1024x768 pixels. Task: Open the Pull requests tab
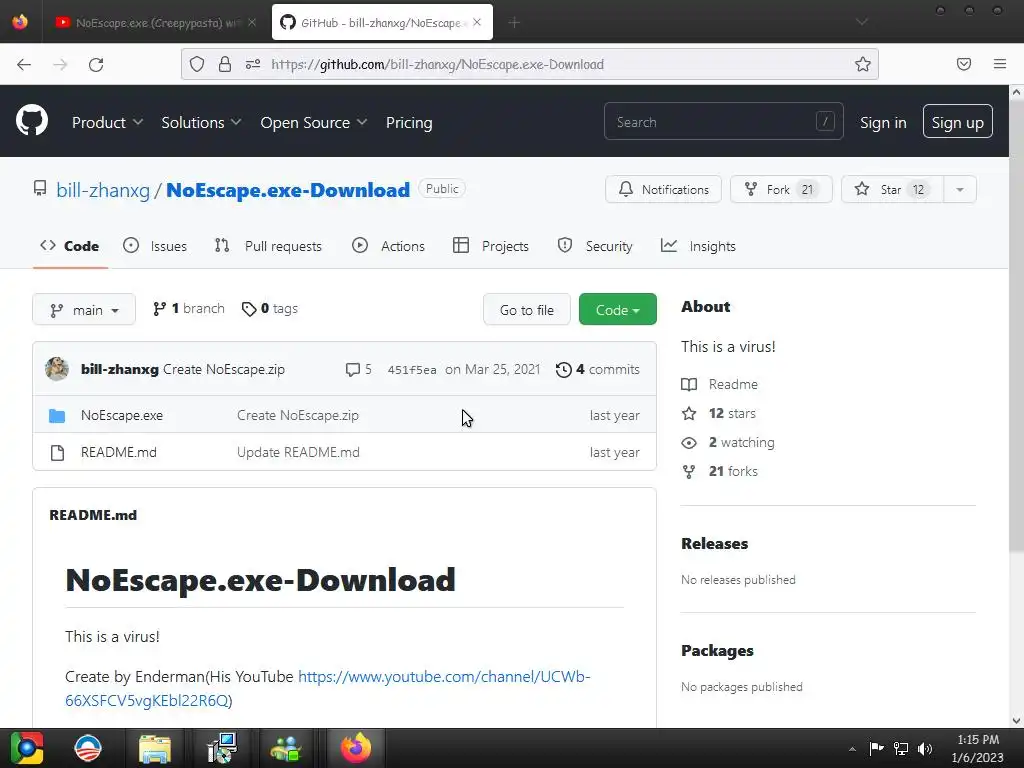click(268, 246)
